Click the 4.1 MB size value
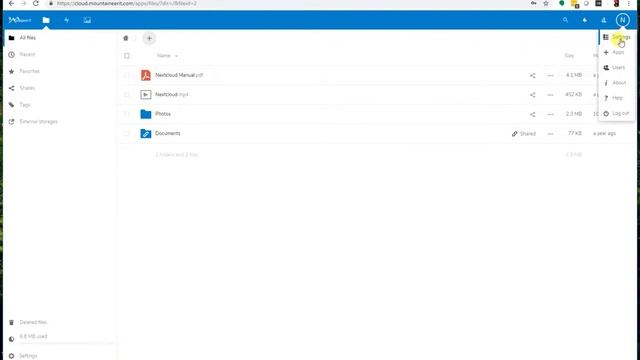 point(573,75)
